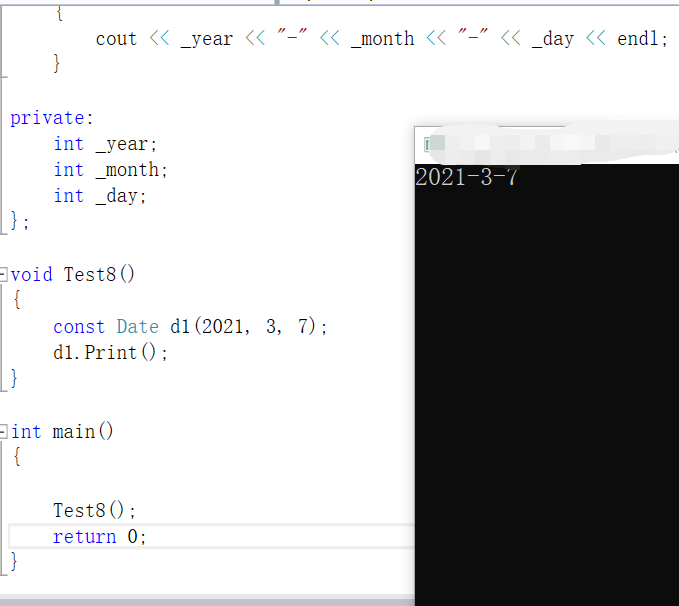
Task: Click '_month' in the cout statement
Action: click(382, 39)
